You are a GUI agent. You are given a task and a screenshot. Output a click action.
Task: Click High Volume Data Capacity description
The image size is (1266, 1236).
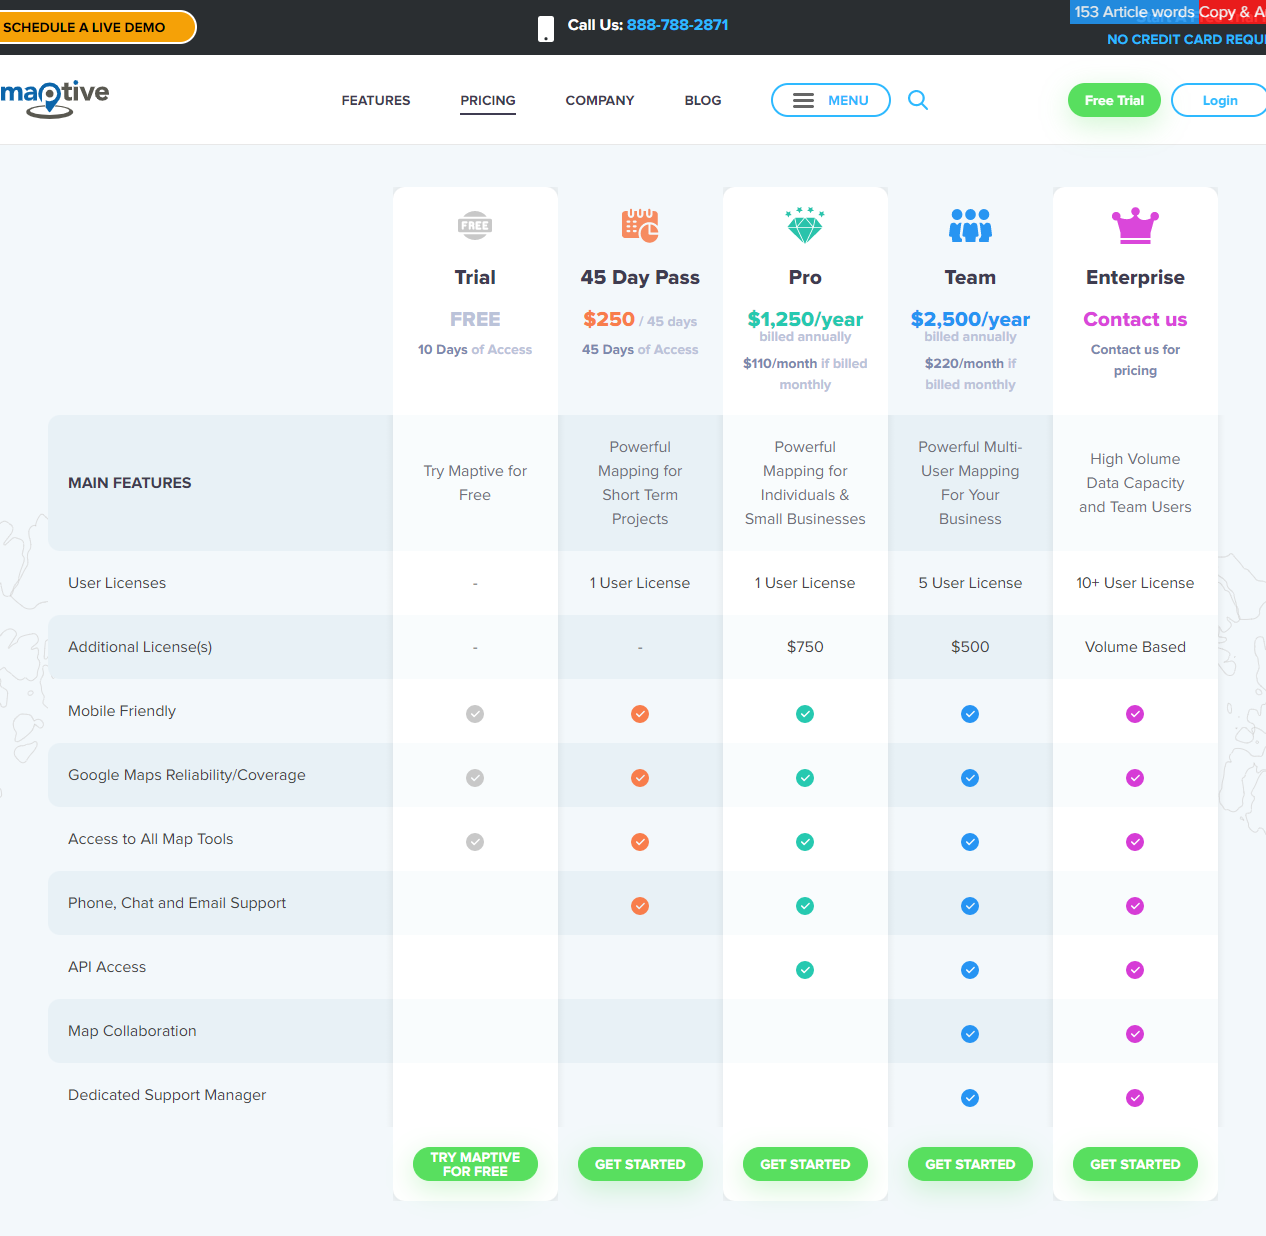(1135, 483)
